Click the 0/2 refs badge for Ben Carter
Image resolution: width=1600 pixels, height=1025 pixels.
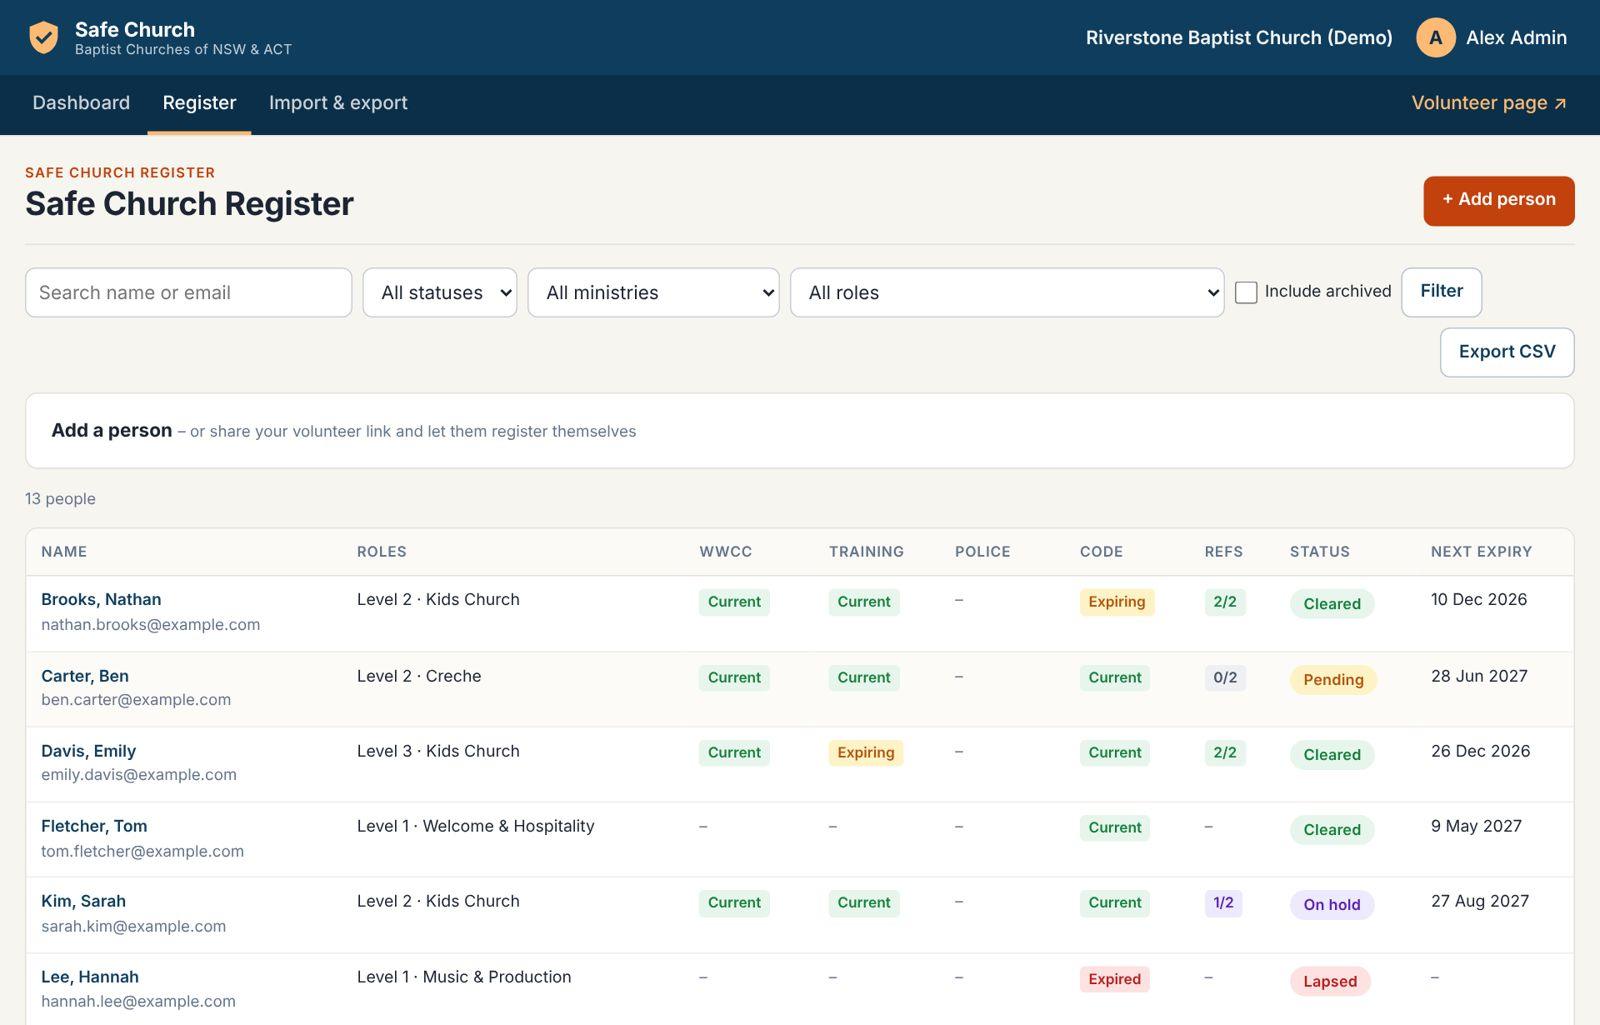click(1225, 678)
